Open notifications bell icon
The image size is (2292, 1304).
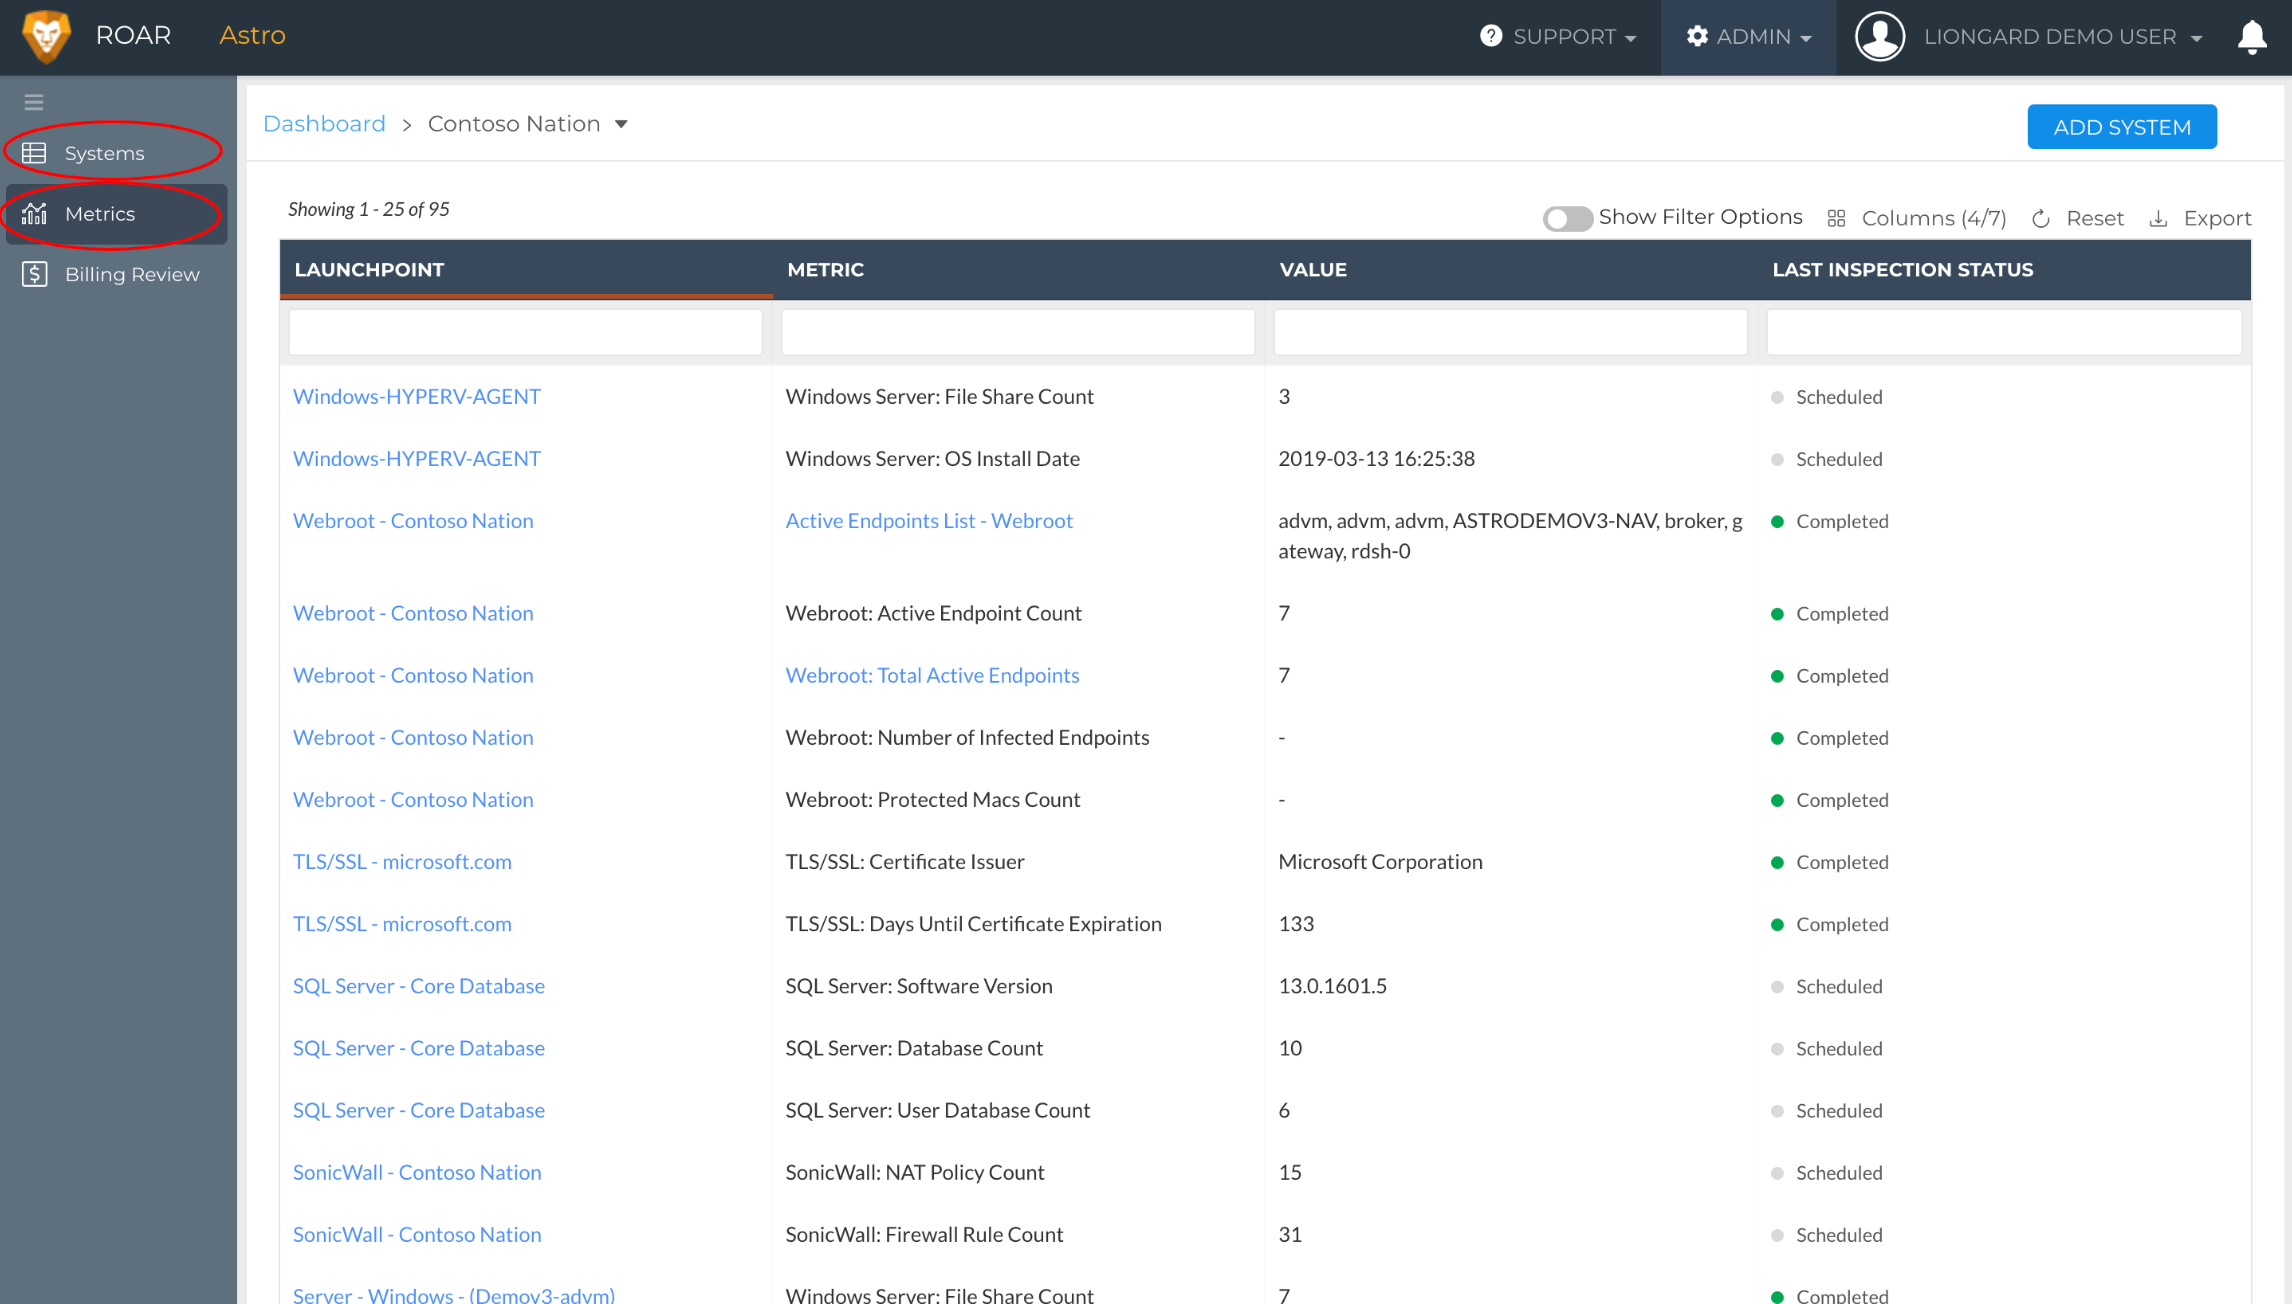(x=2252, y=37)
